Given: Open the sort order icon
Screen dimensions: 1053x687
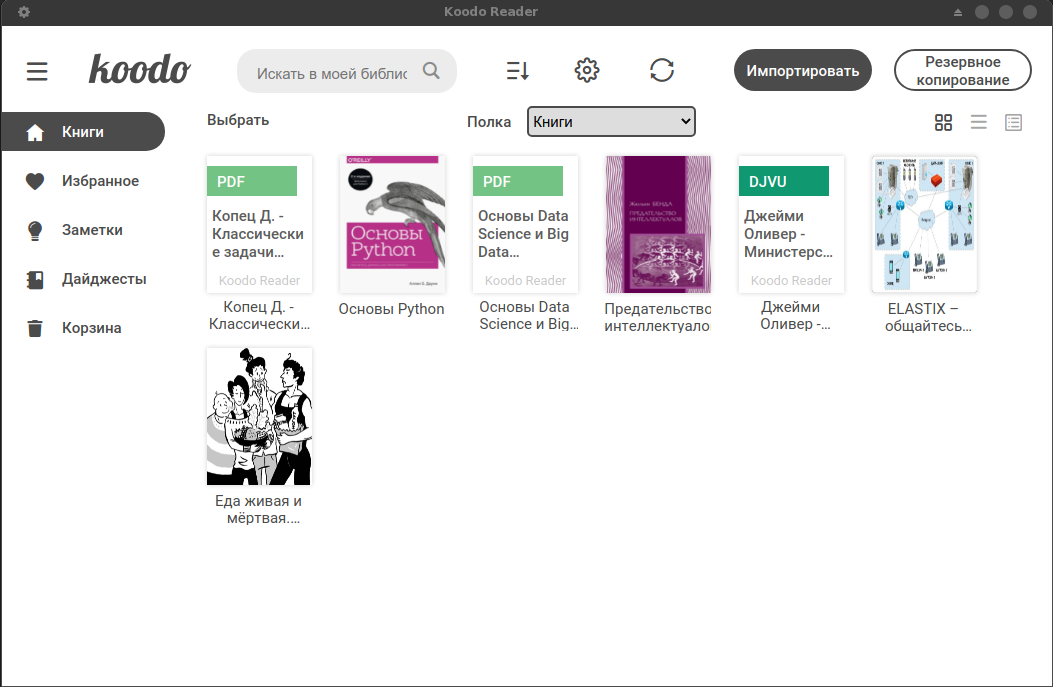Looking at the screenshot, I should 517,71.
